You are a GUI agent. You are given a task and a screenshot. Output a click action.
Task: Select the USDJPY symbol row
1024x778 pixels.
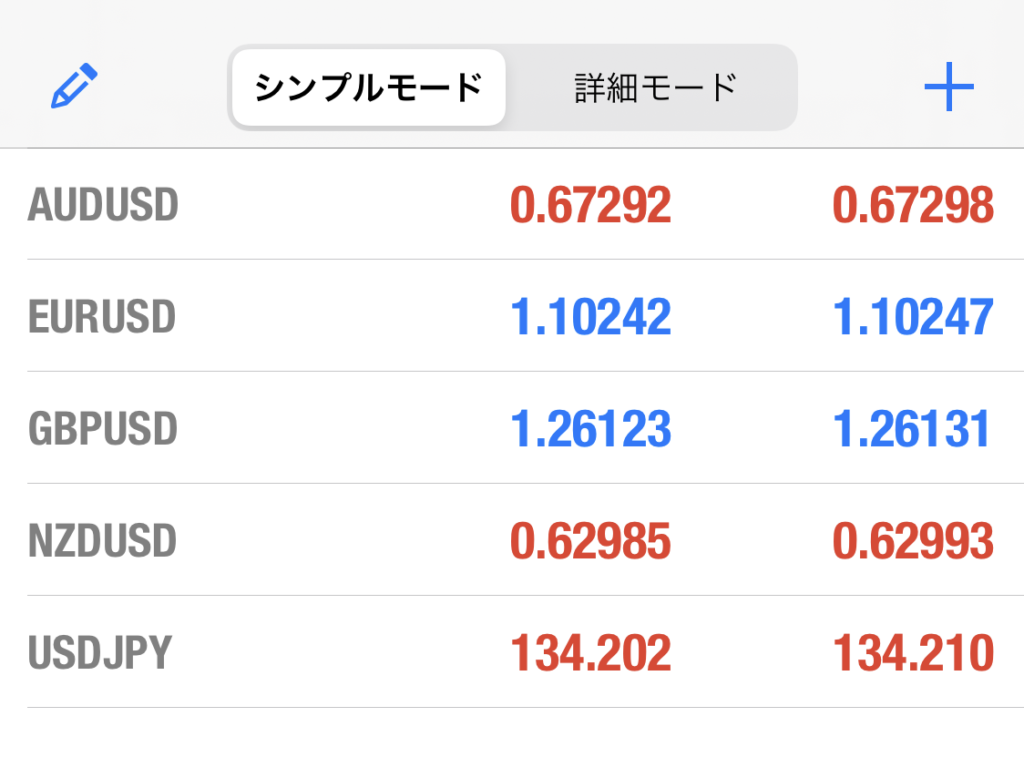click(x=512, y=653)
